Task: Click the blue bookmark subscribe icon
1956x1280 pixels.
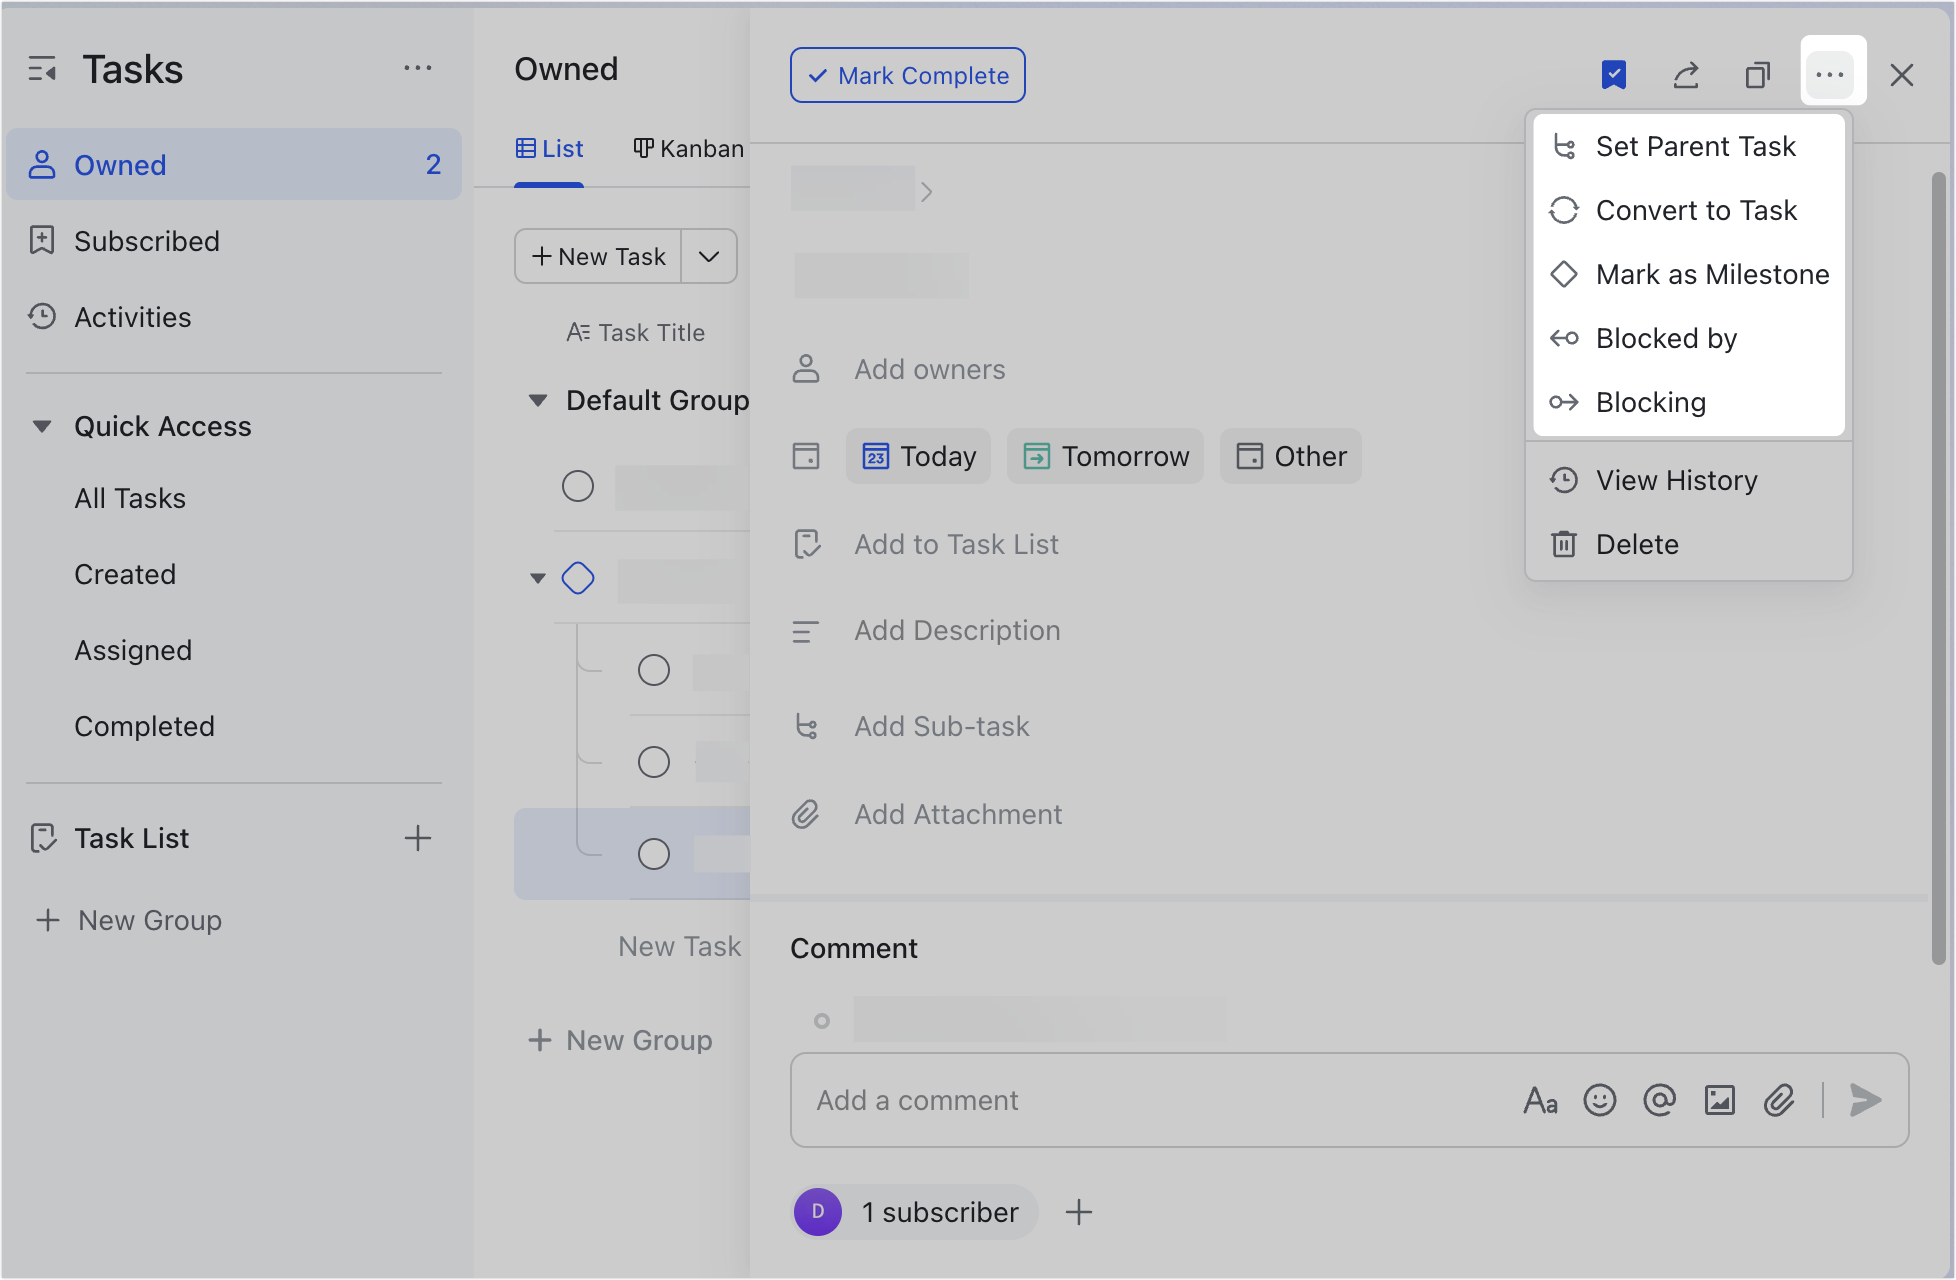Action: pos(1613,75)
